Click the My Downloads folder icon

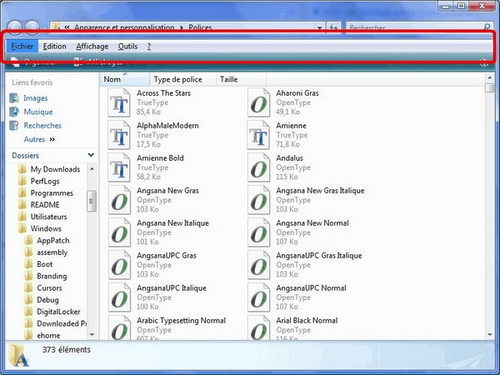tap(22, 169)
